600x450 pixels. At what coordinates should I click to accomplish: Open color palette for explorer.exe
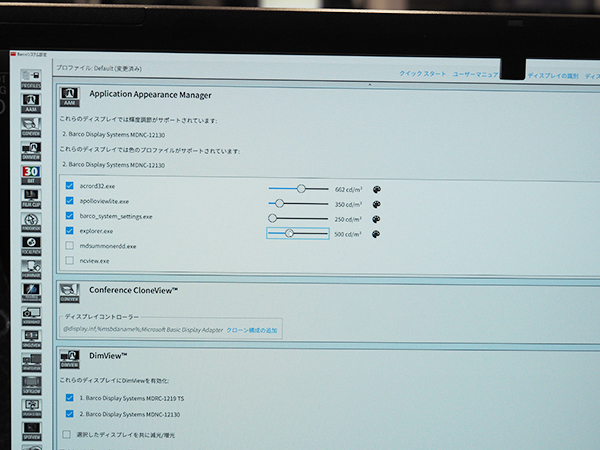pyautogui.click(x=377, y=234)
